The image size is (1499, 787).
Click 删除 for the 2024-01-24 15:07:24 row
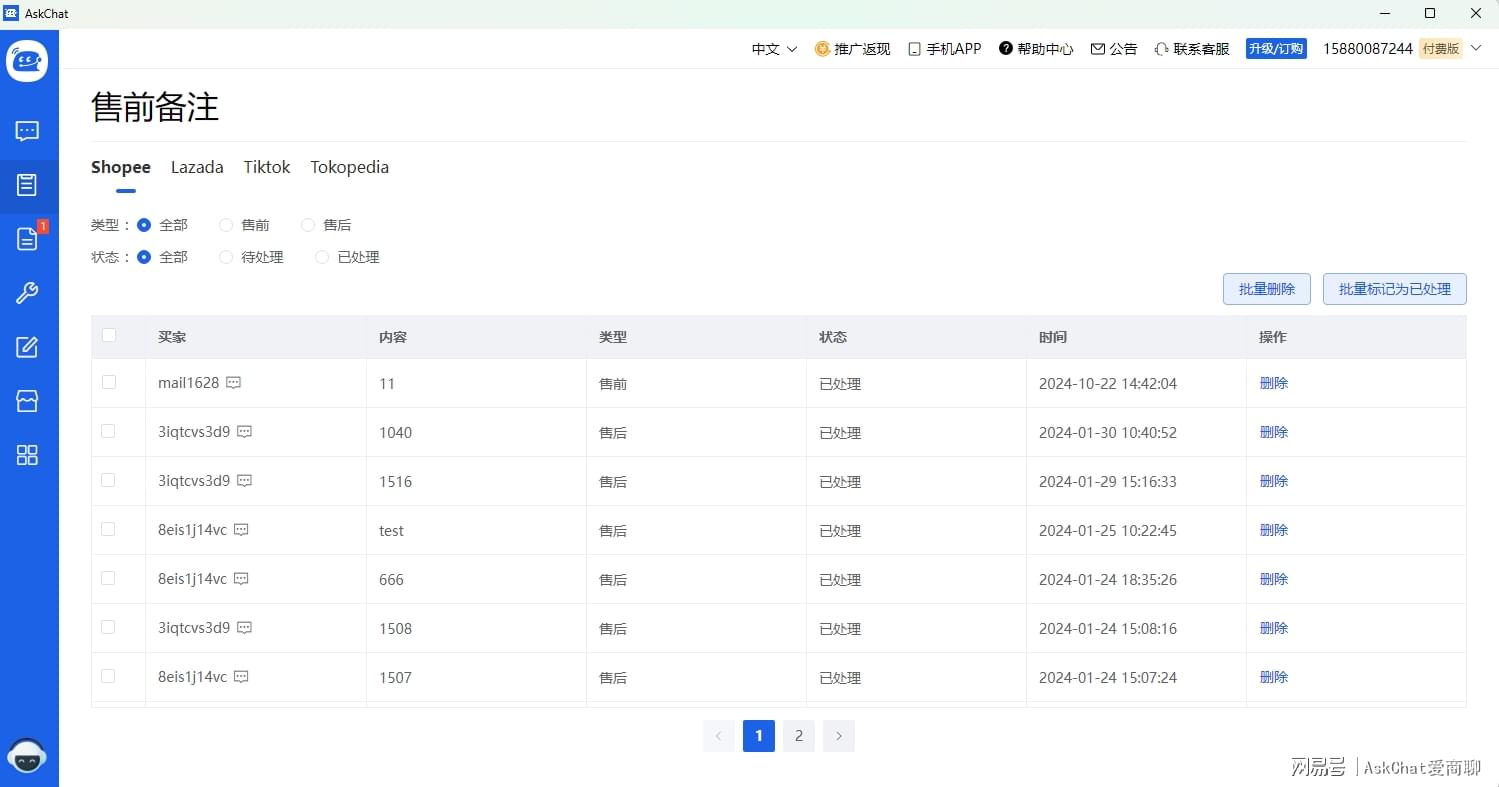point(1274,677)
